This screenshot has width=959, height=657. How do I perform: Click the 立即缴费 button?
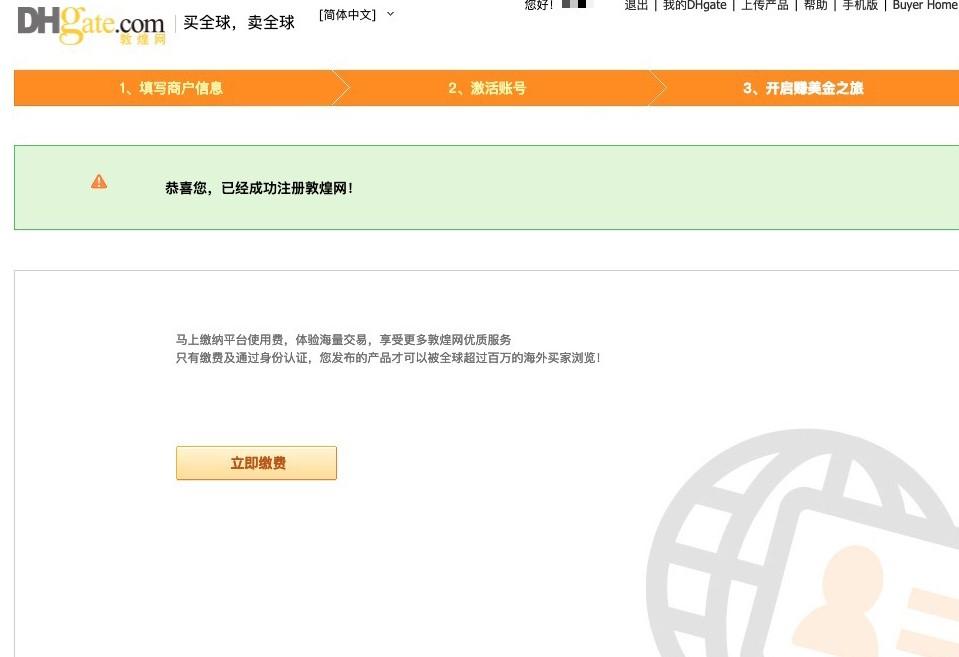coord(256,462)
